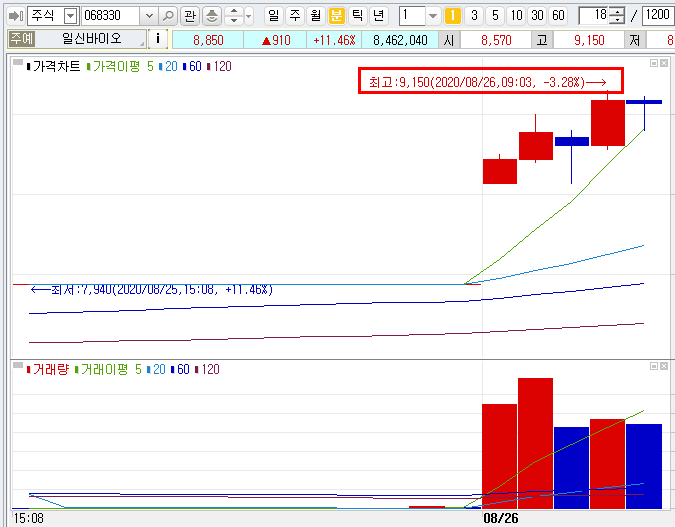
Task: Click the 최저:7,940 low price annotation
Action: click(152, 290)
